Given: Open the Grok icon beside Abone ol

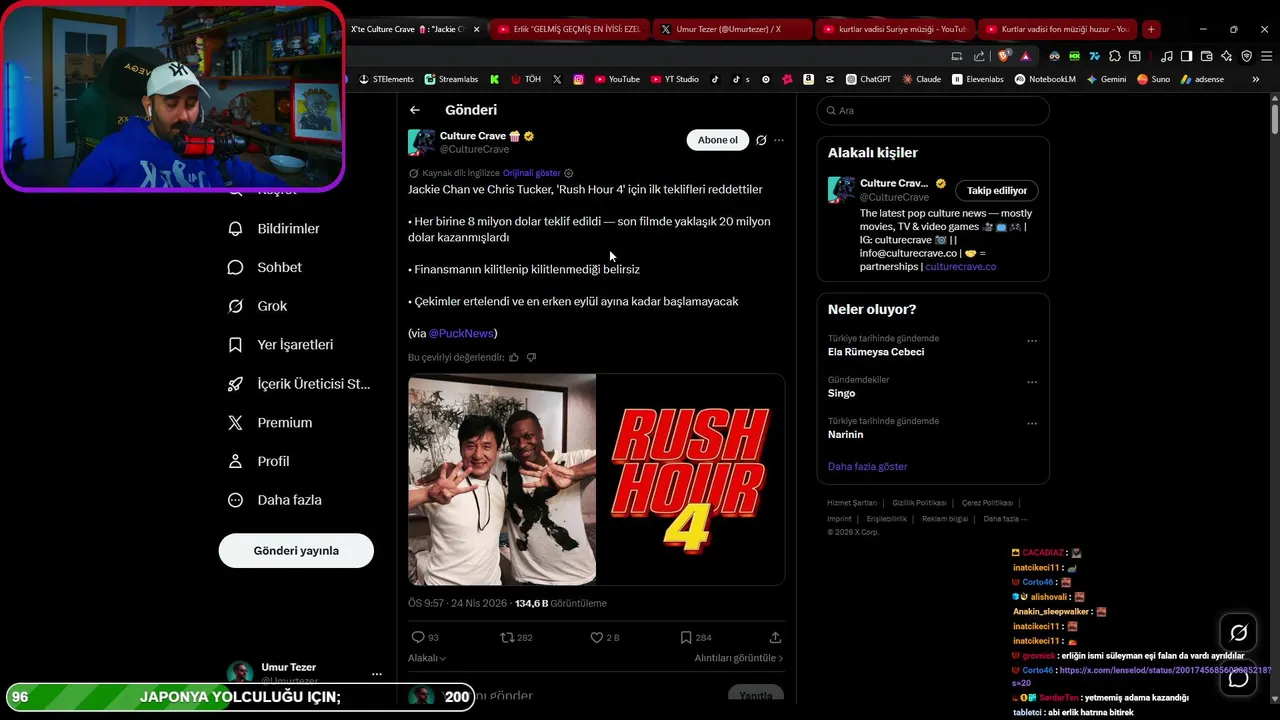Looking at the screenshot, I should 761,140.
